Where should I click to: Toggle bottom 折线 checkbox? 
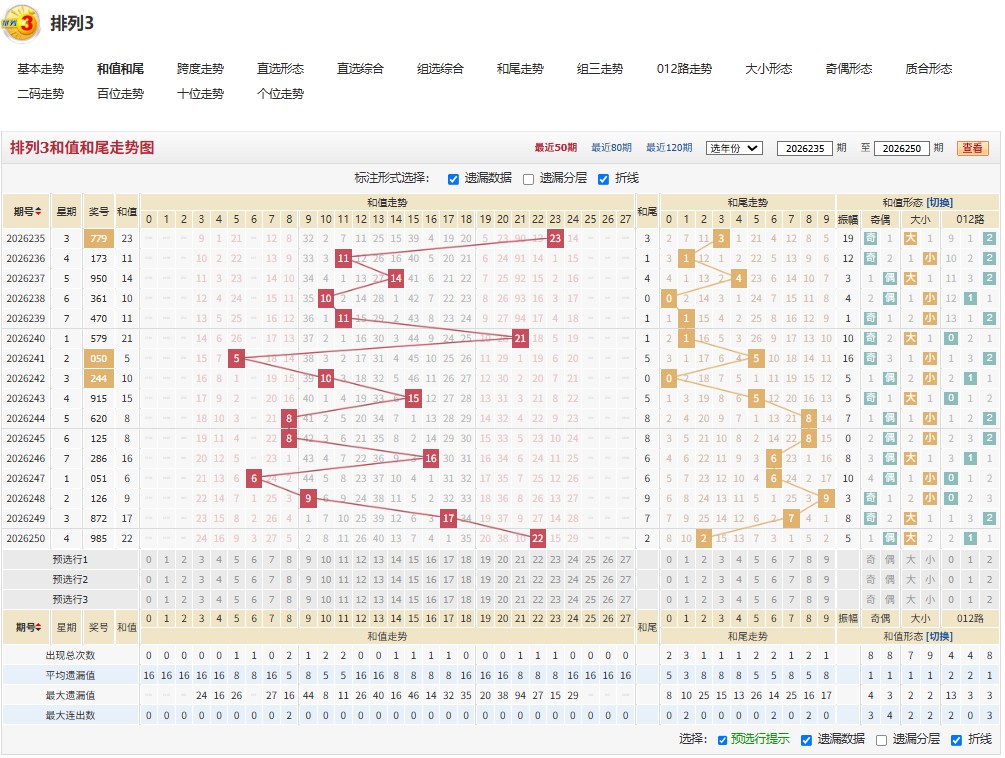pyautogui.click(x=956, y=740)
